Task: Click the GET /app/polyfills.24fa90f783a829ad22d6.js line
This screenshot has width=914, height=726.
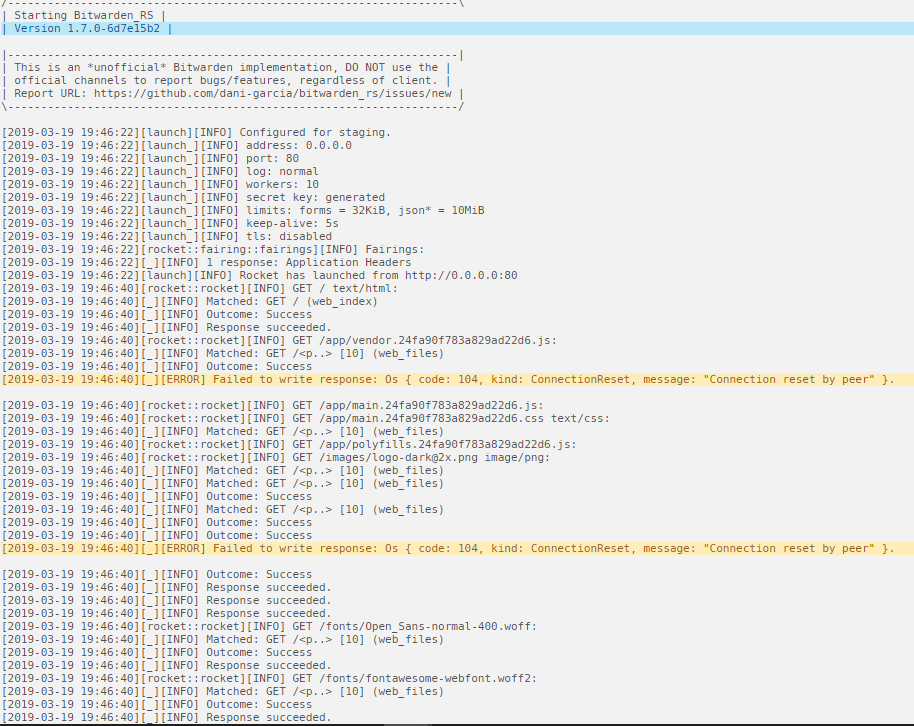Action: (289, 444)
